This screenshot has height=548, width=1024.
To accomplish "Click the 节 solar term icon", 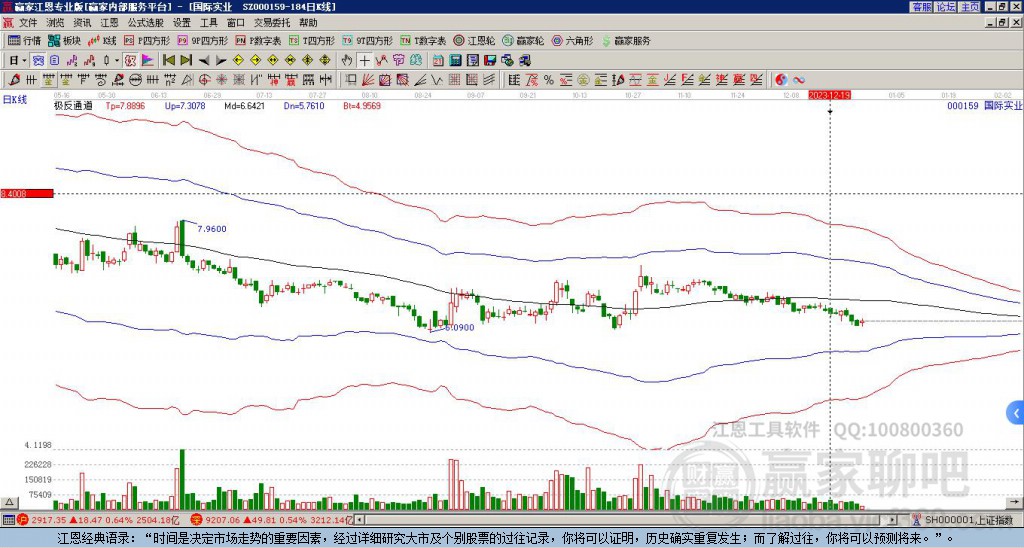I will (x=399, y=61).
